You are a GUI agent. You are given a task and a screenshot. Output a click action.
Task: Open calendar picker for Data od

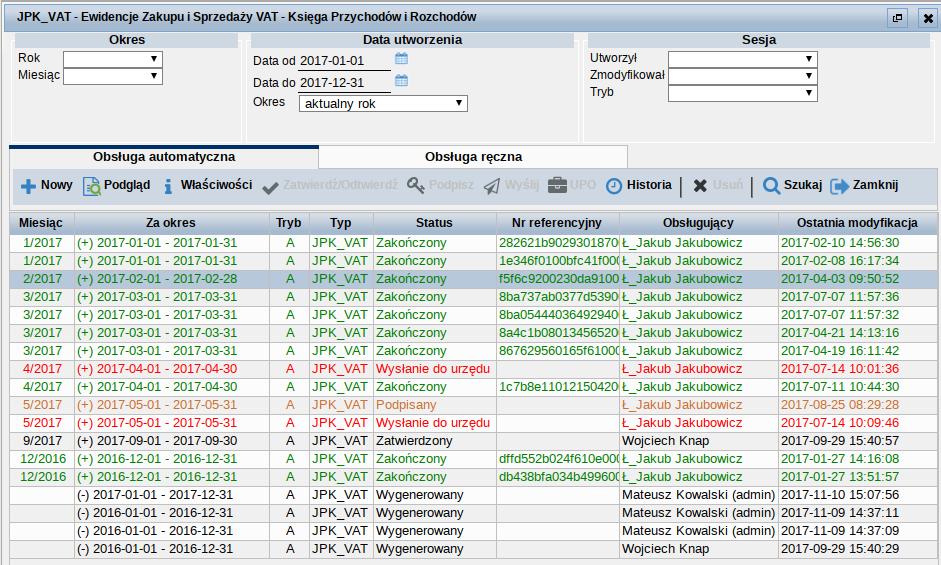coord(401,58)
